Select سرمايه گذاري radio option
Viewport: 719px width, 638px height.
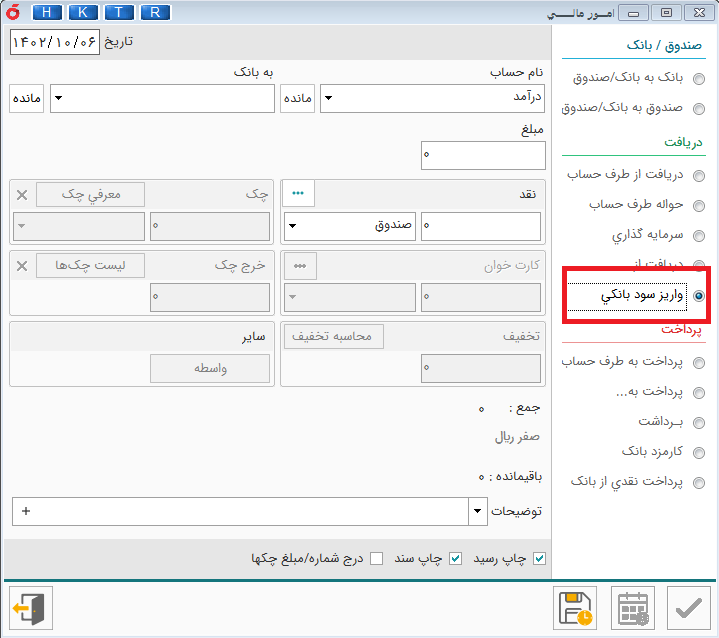[x=699, y=236]
